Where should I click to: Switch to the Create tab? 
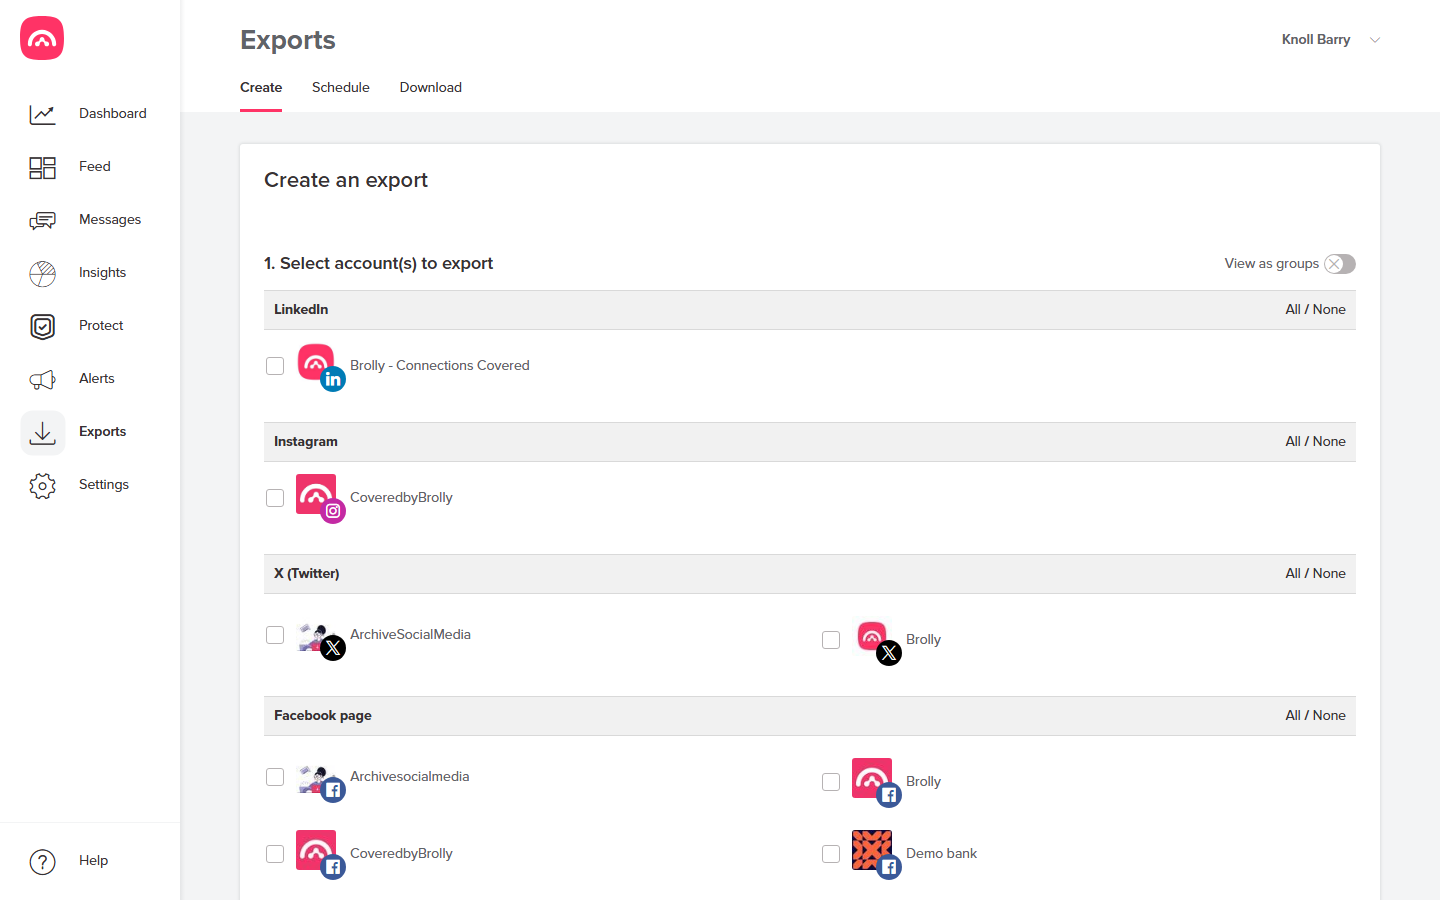(x=261, y=88)
